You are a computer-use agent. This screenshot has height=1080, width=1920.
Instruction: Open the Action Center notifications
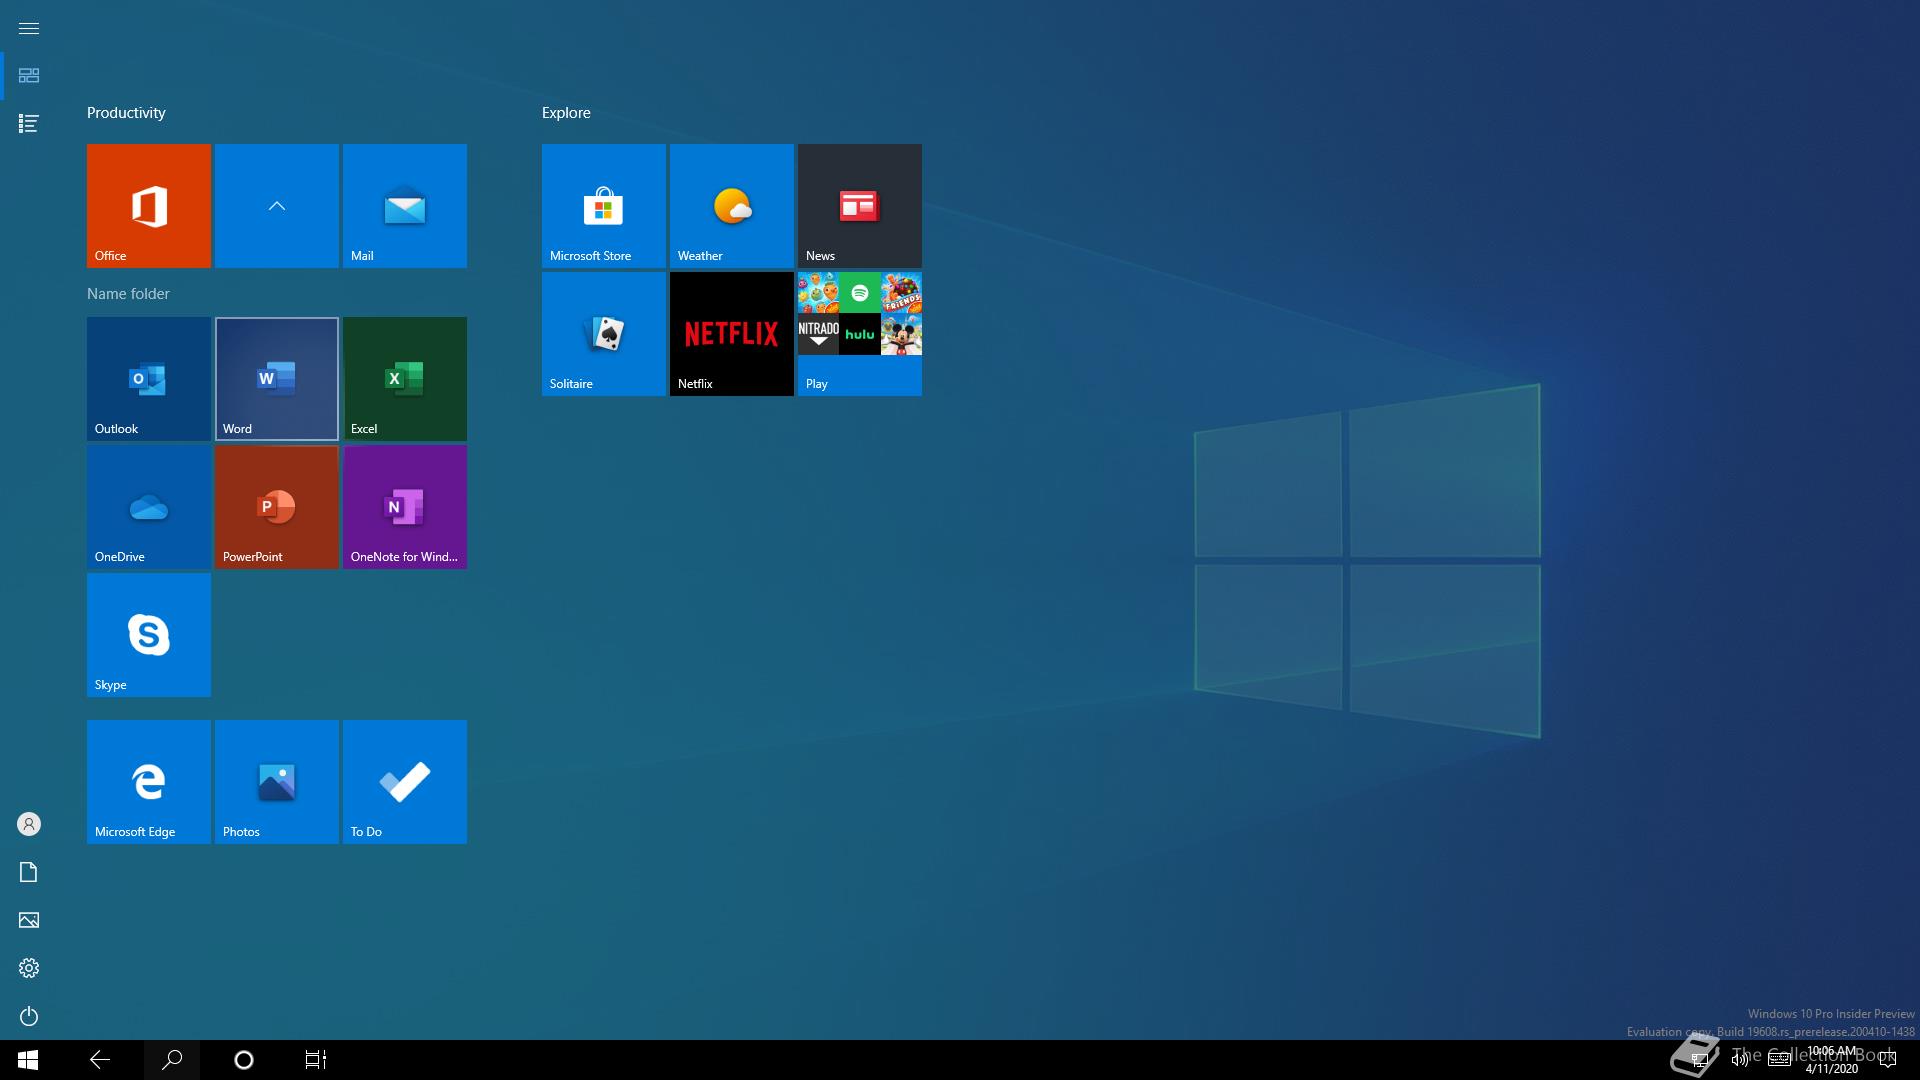[1888, 1060]
